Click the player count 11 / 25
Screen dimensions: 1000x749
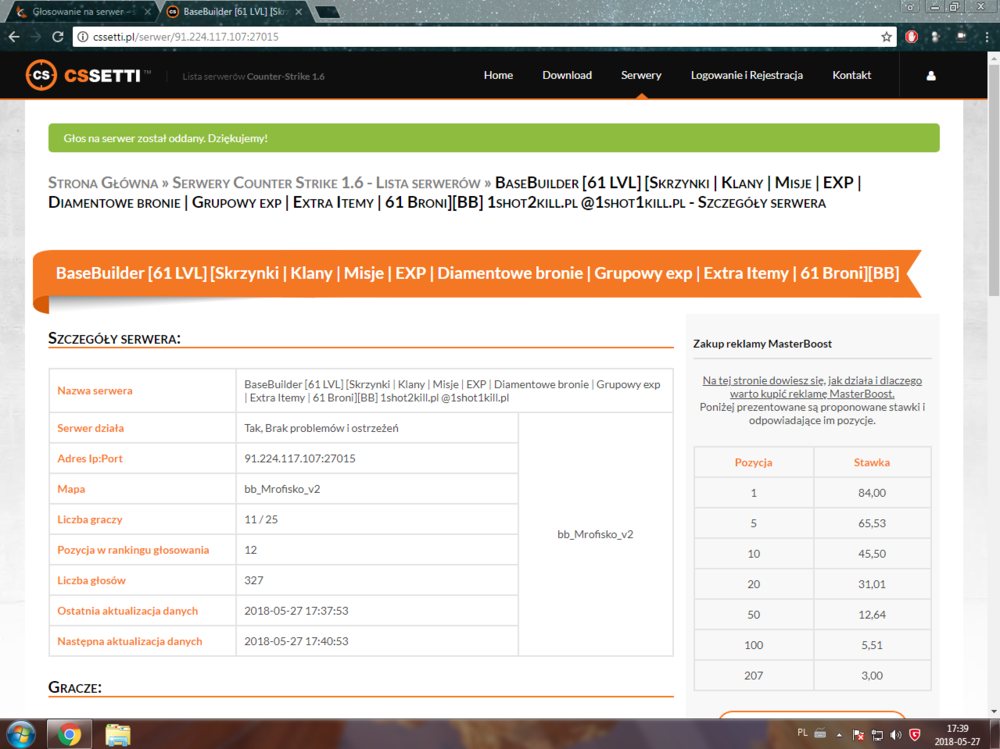point(261,519)
